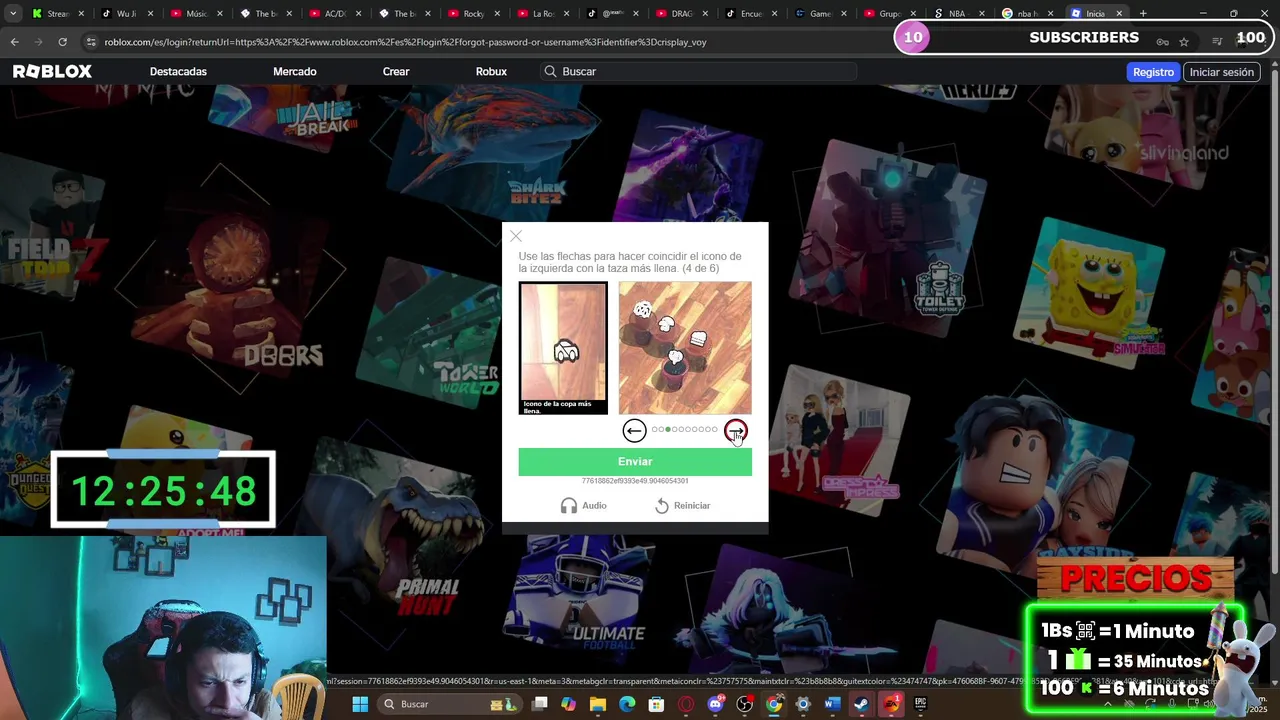The image size is (1280, 720).
Task: Switch to the Audio challenge
Action: click(x=584, y=506)
